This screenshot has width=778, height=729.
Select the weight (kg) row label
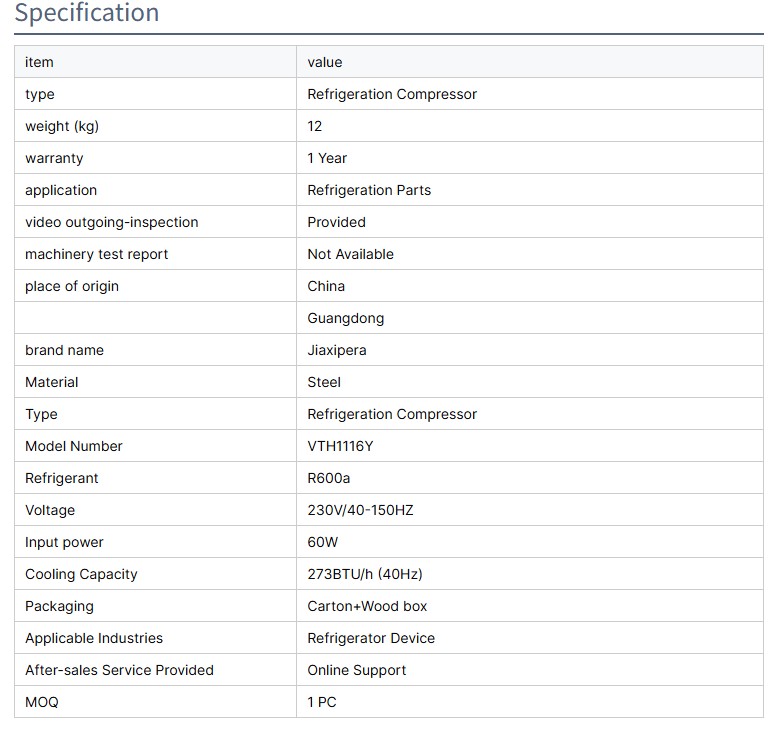pos(62,126)
